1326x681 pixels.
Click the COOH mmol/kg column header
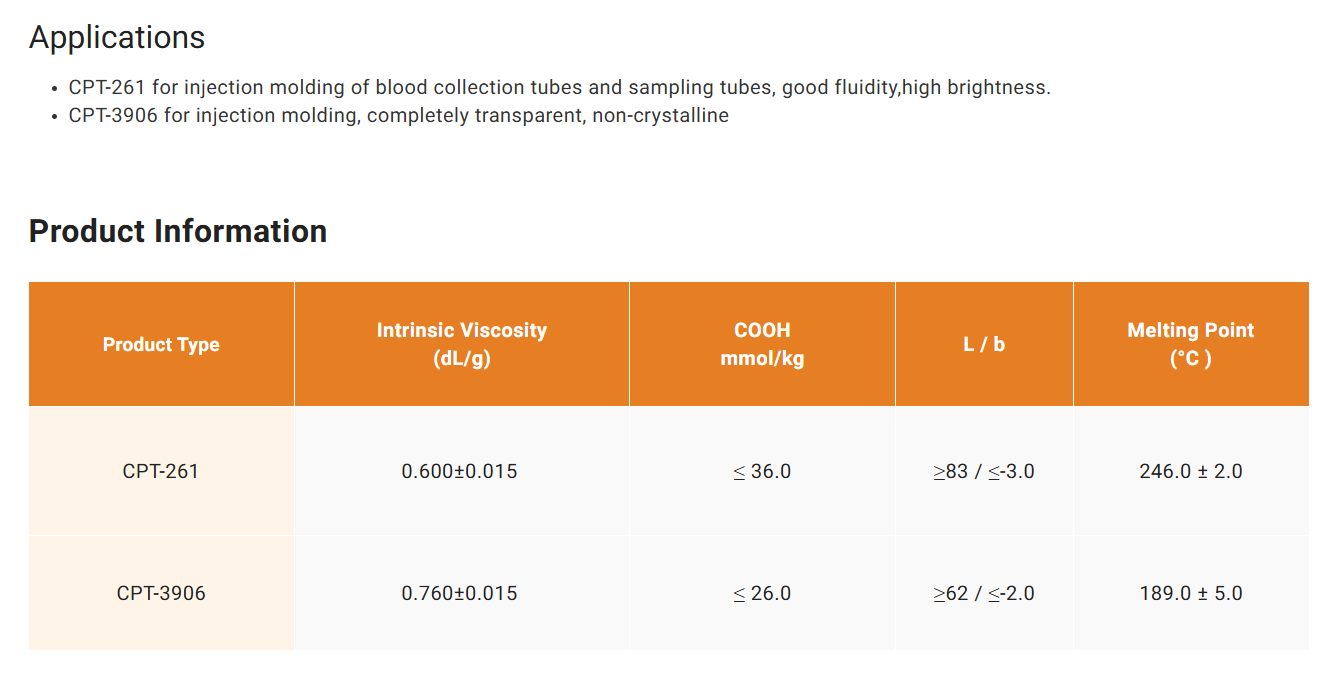[x=762, y=344]
